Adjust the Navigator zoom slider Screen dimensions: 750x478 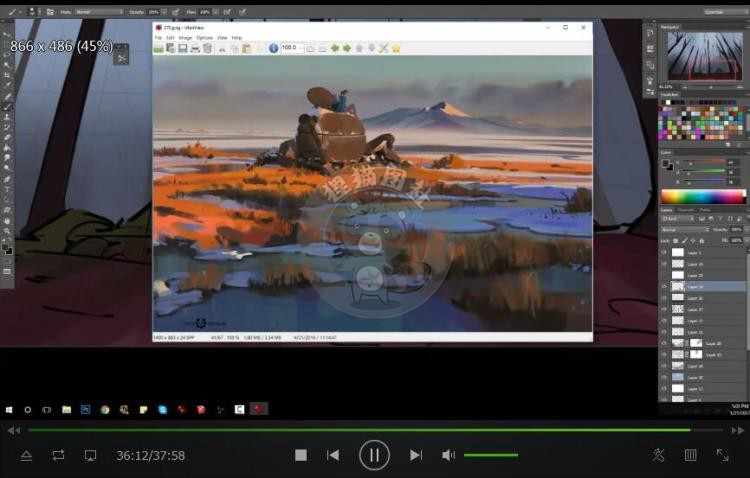click(710, 87)
